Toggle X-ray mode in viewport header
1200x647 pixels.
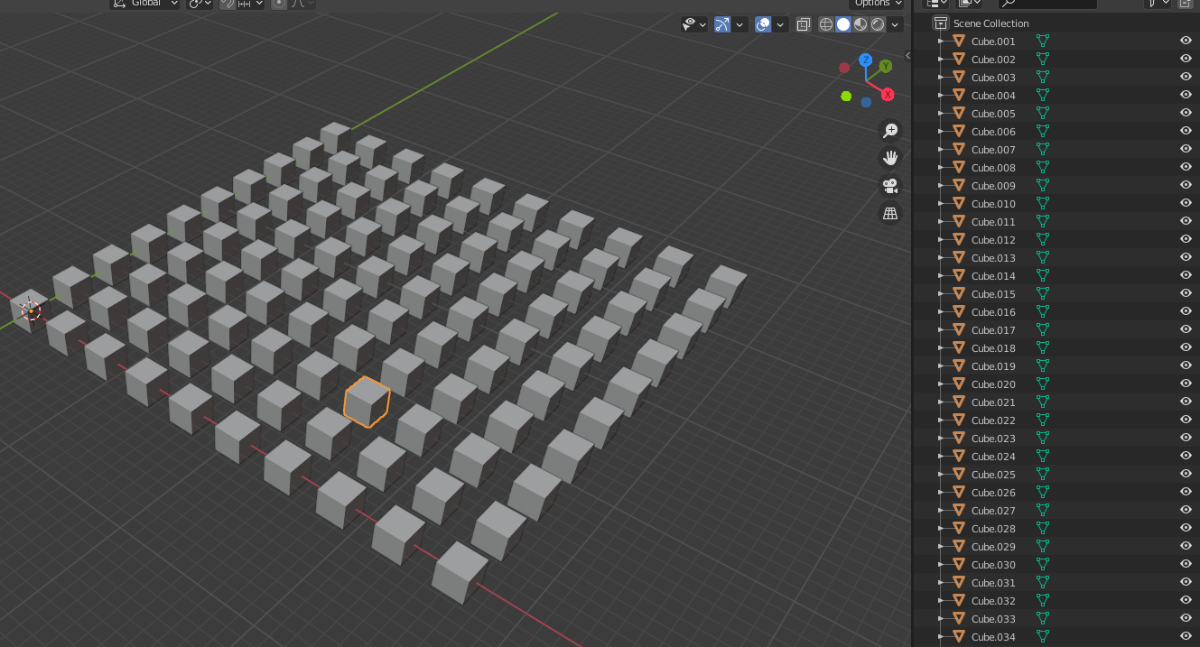pyautogui.click(x=803, y=24)
